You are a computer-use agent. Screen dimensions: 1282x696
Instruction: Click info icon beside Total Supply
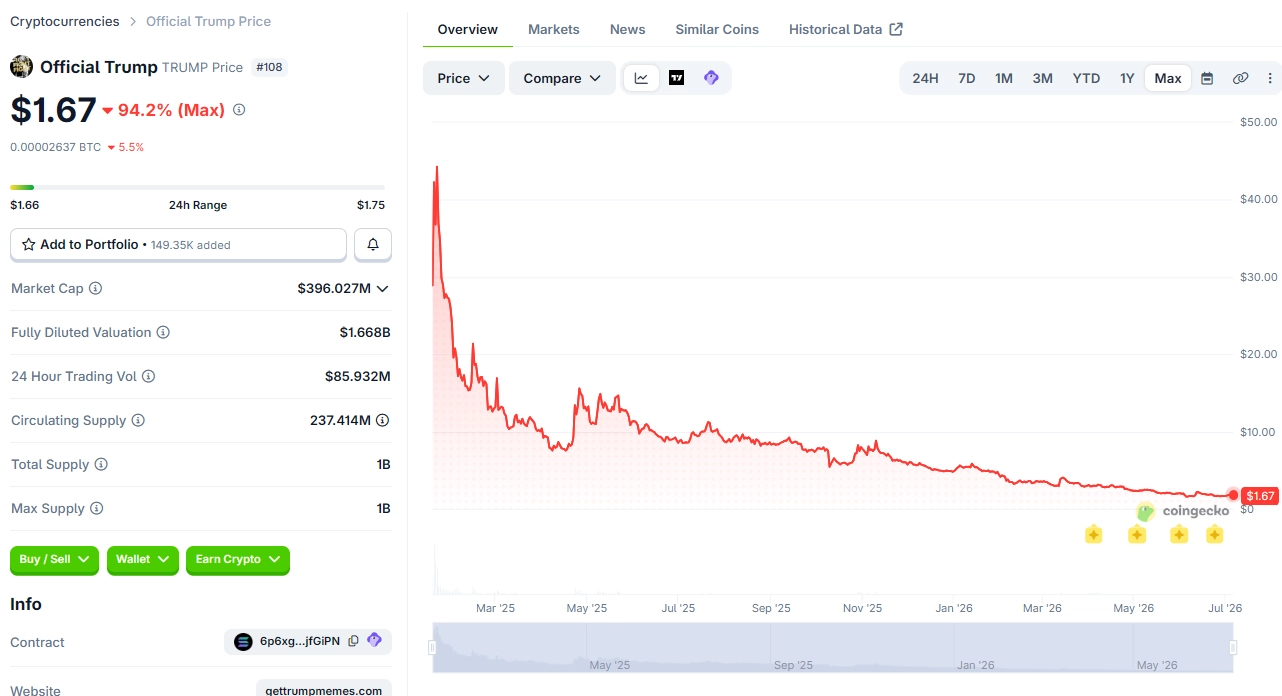click(x=101, y=464)
